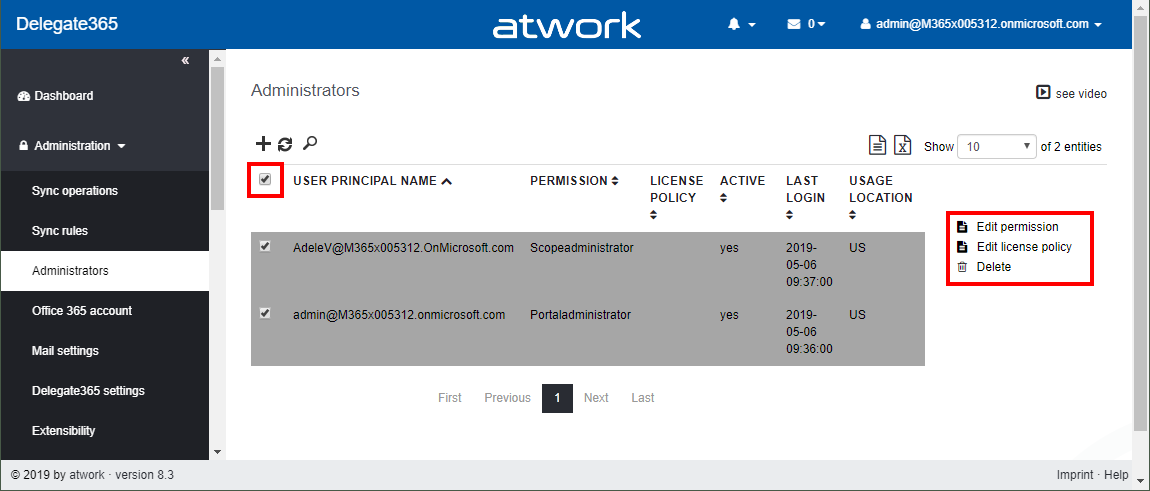The height and width of the screenshot is (491, 1150).
Task: Sort by Active column header
Action: 742,189
